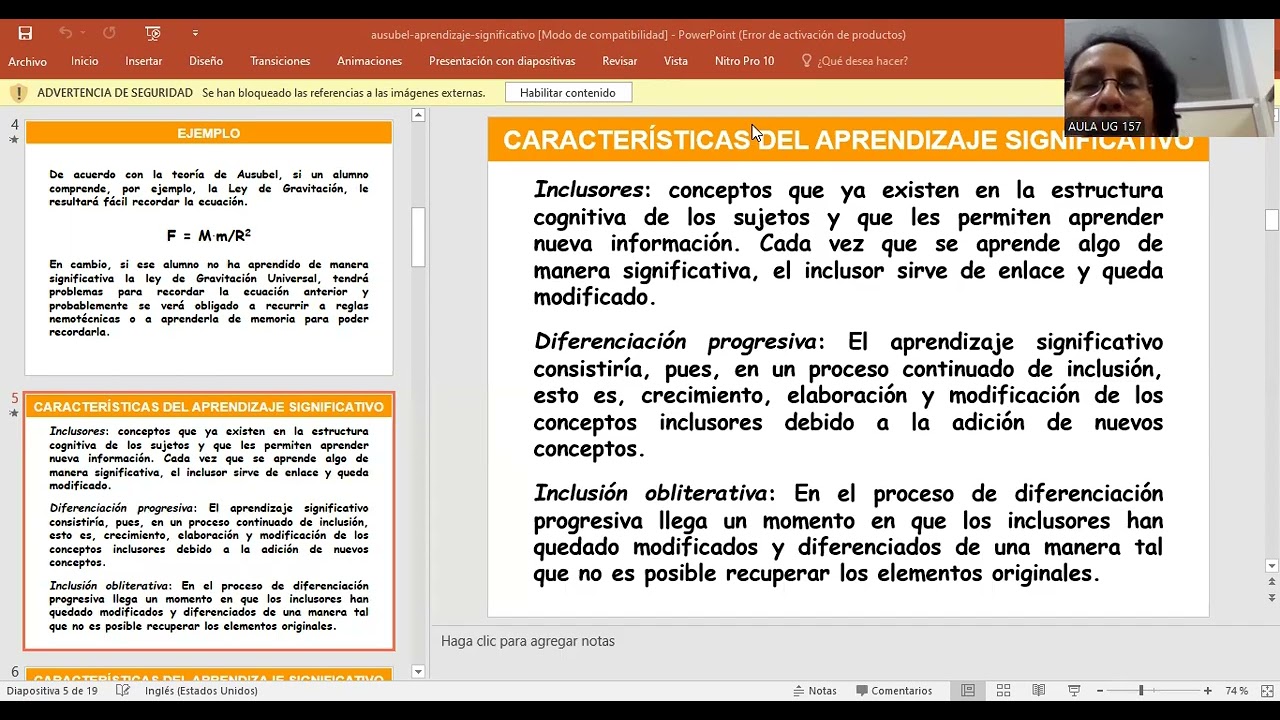Viewport: 1280px width, 720px height.
Task: Click the AULA UG 157 webcam overlay
Action: [x=1171, y=78]
